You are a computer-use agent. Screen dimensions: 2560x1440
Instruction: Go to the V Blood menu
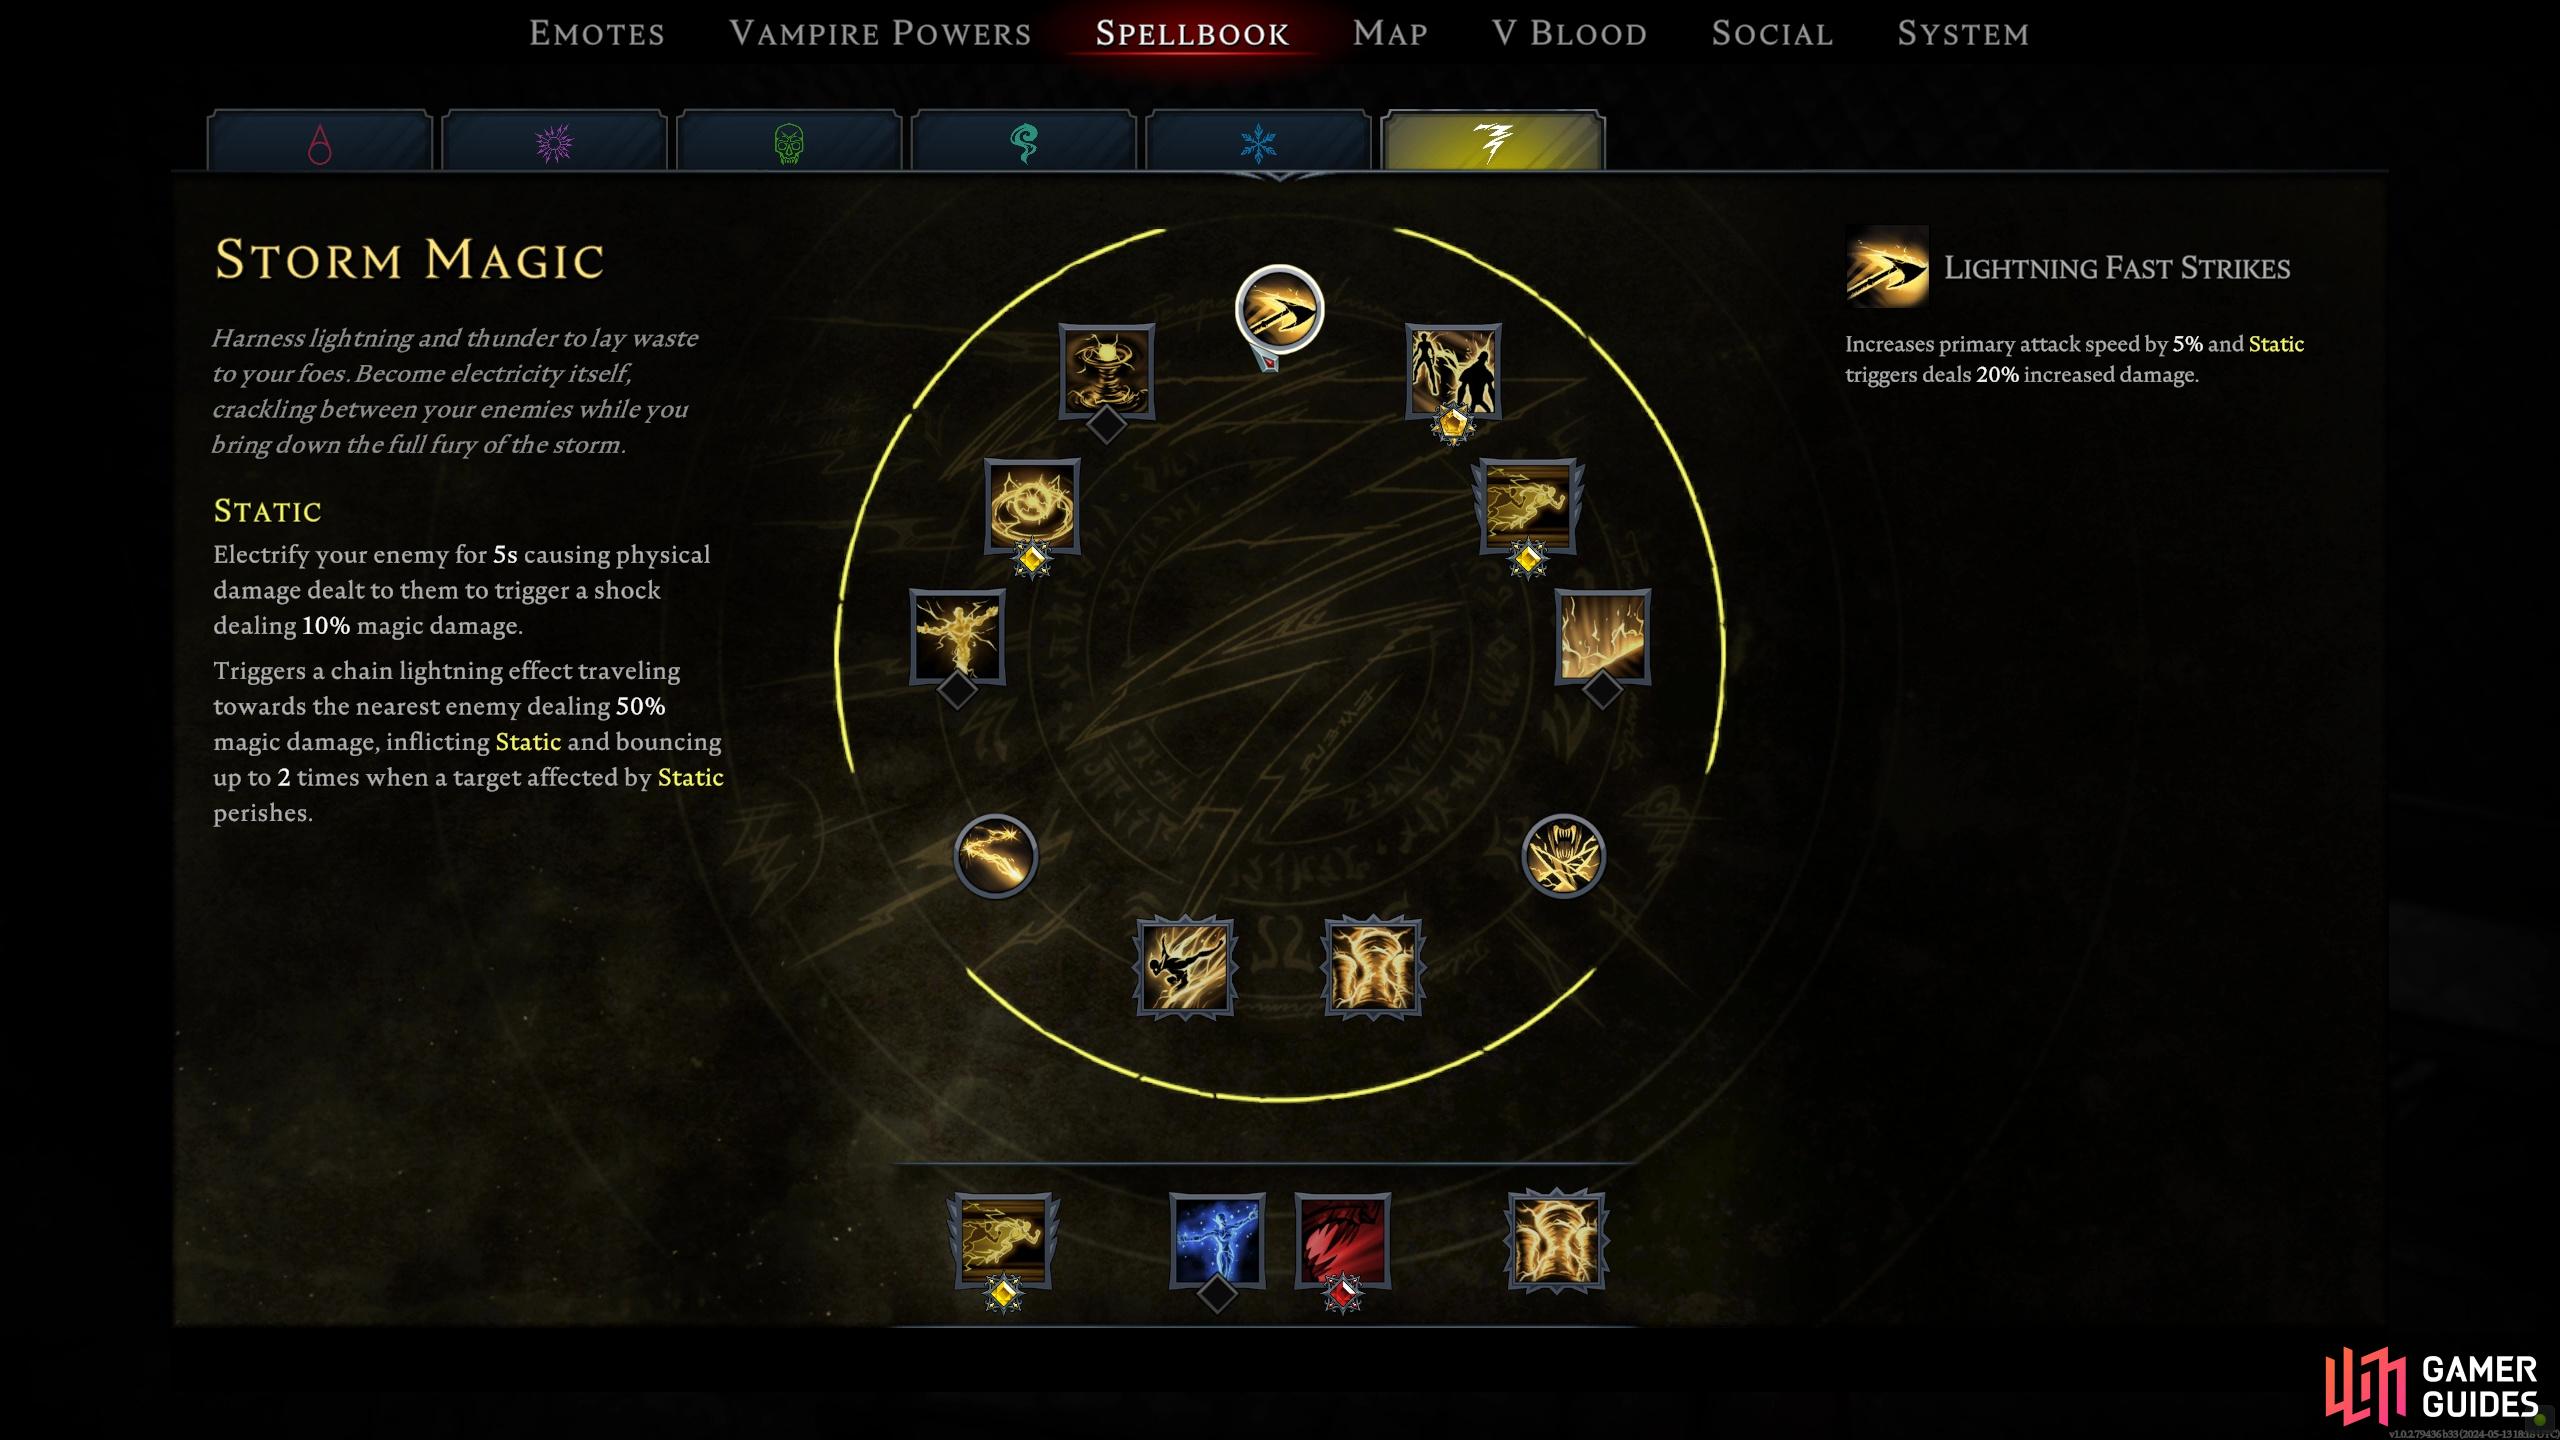point(1569,33)
